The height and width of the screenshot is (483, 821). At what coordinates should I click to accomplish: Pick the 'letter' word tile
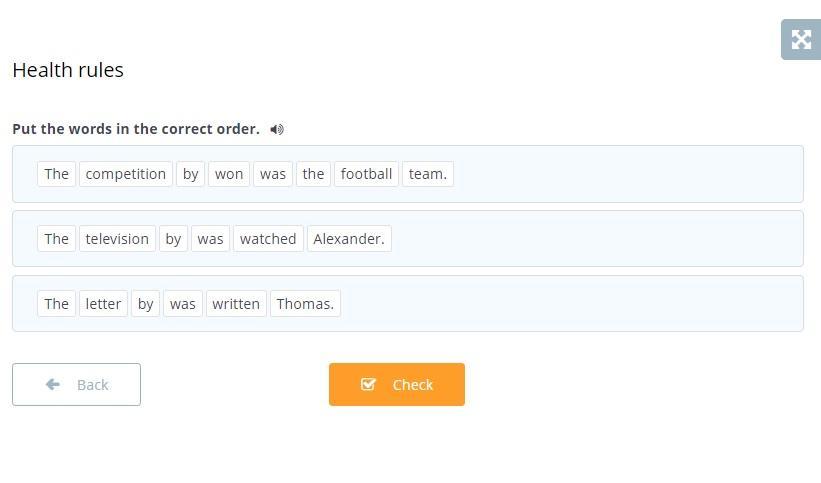pyautogui.click(x=103, y=304)
